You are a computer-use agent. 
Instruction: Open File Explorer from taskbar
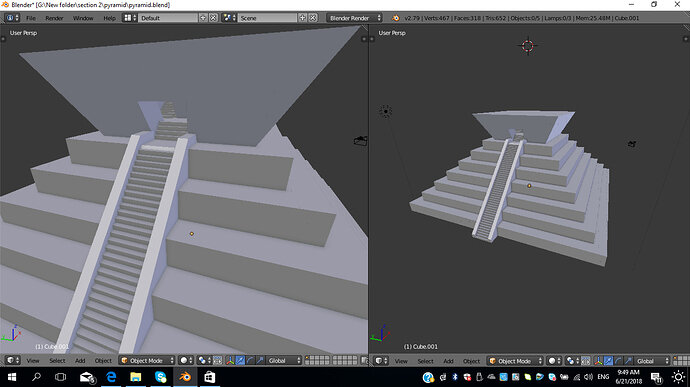click(x=136, y=377)
